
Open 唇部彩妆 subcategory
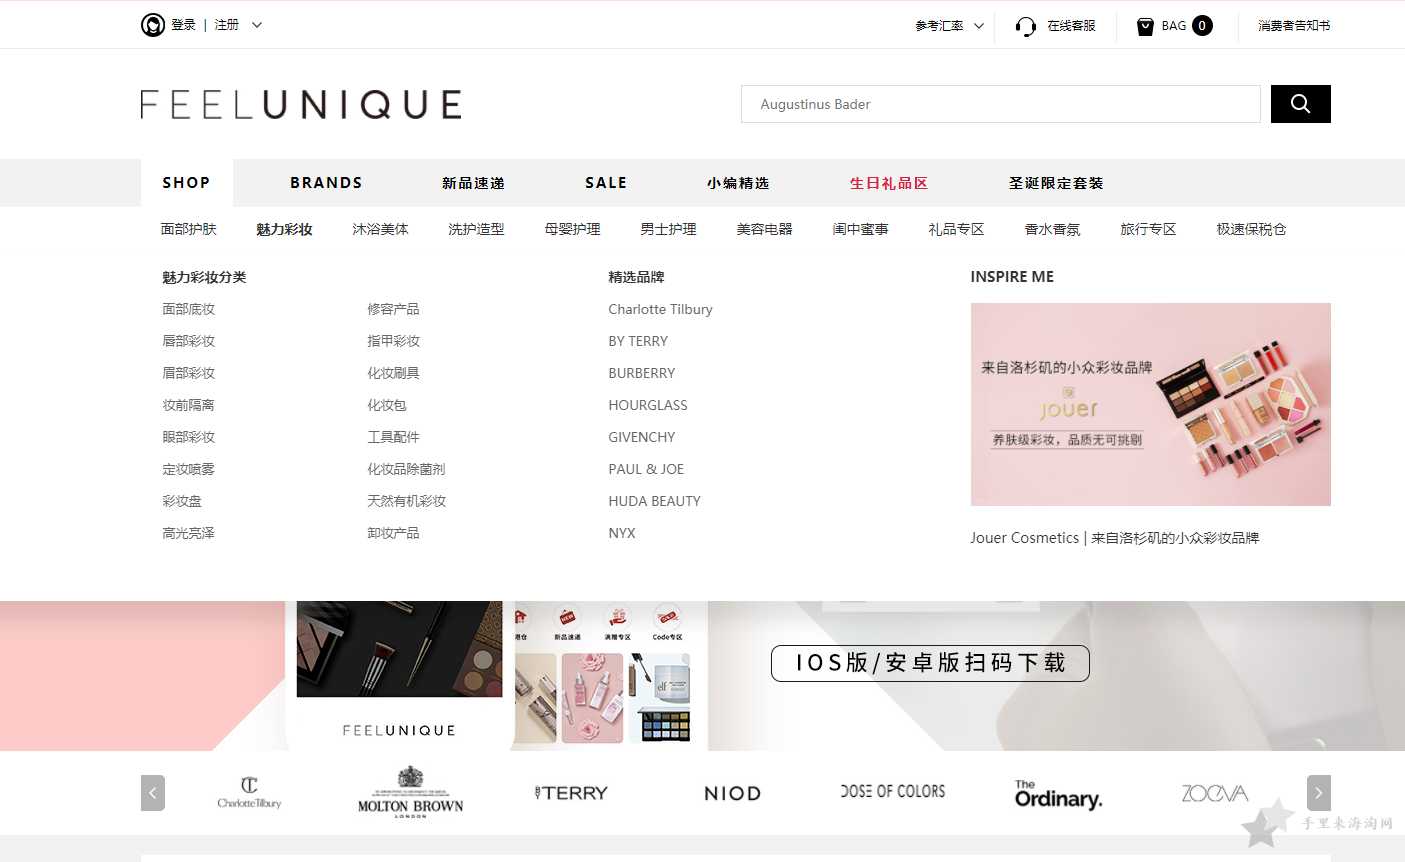tap(189, 341)
